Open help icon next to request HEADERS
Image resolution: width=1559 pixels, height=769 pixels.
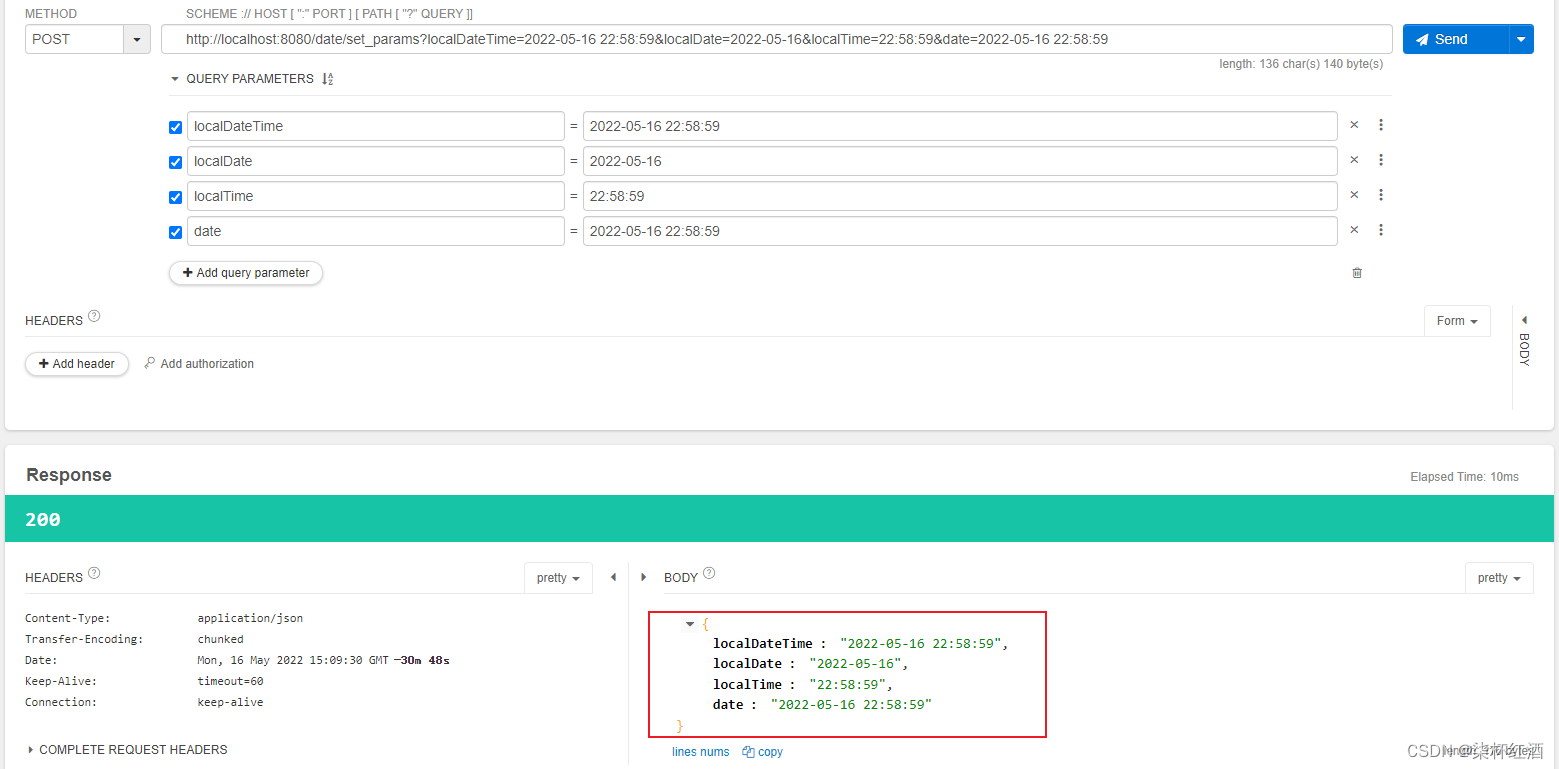94,316
